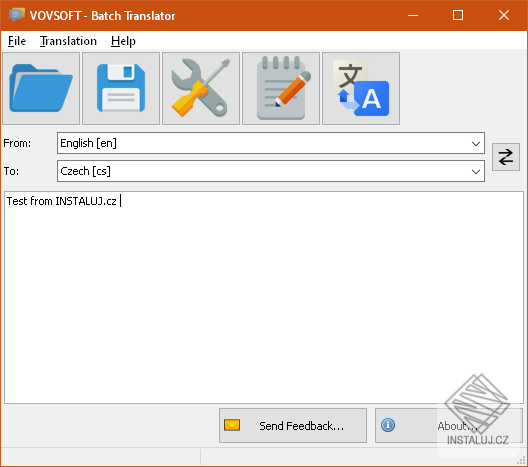Click the Batch Translator title bar app icon

pyautogui.click(x=16, y=15)
